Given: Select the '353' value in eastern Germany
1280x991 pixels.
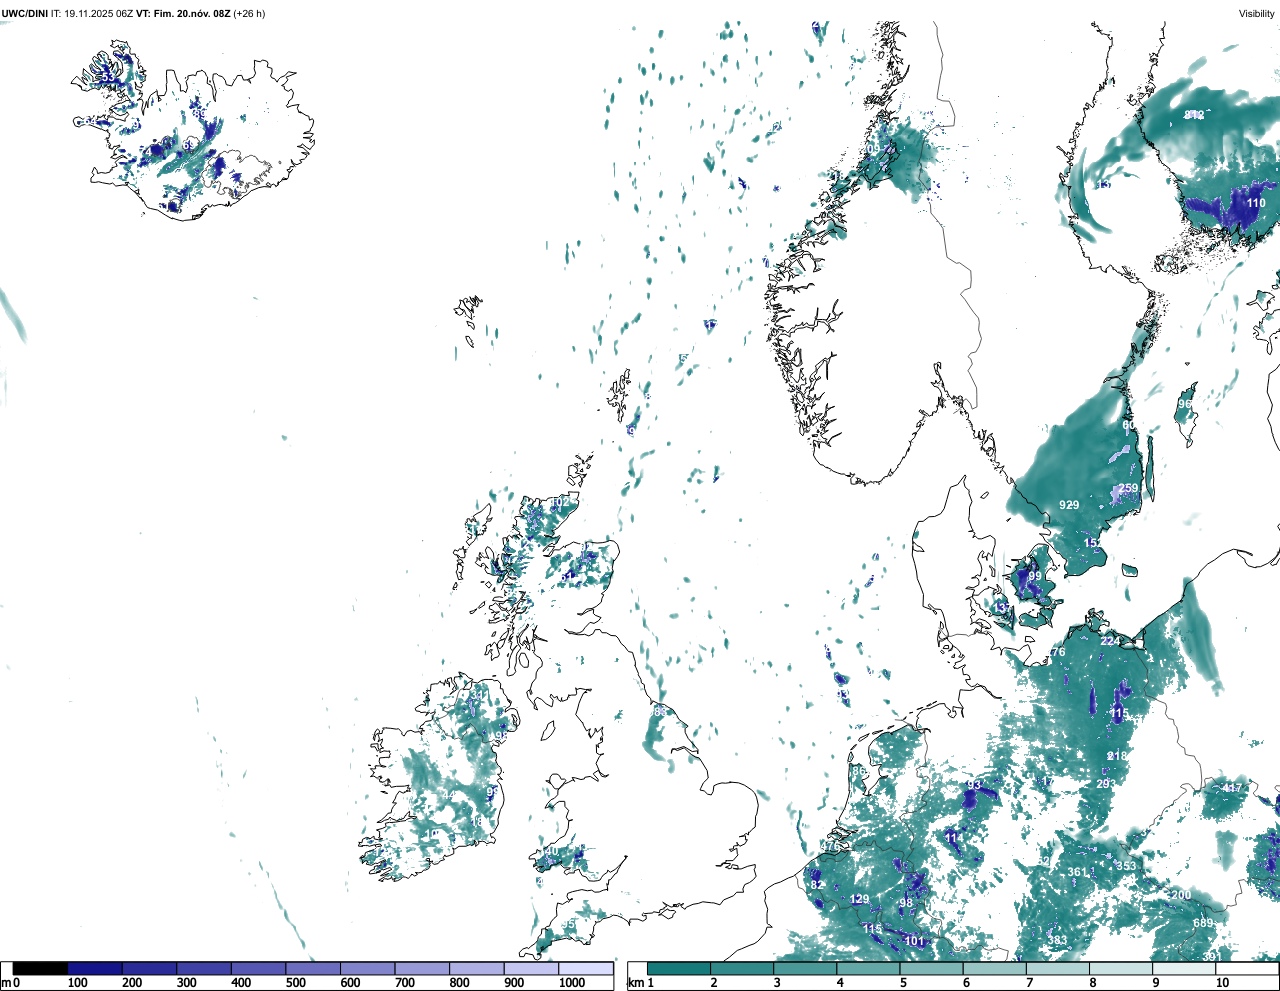Looking at the screenshot, I should (x=1127, y=866).
